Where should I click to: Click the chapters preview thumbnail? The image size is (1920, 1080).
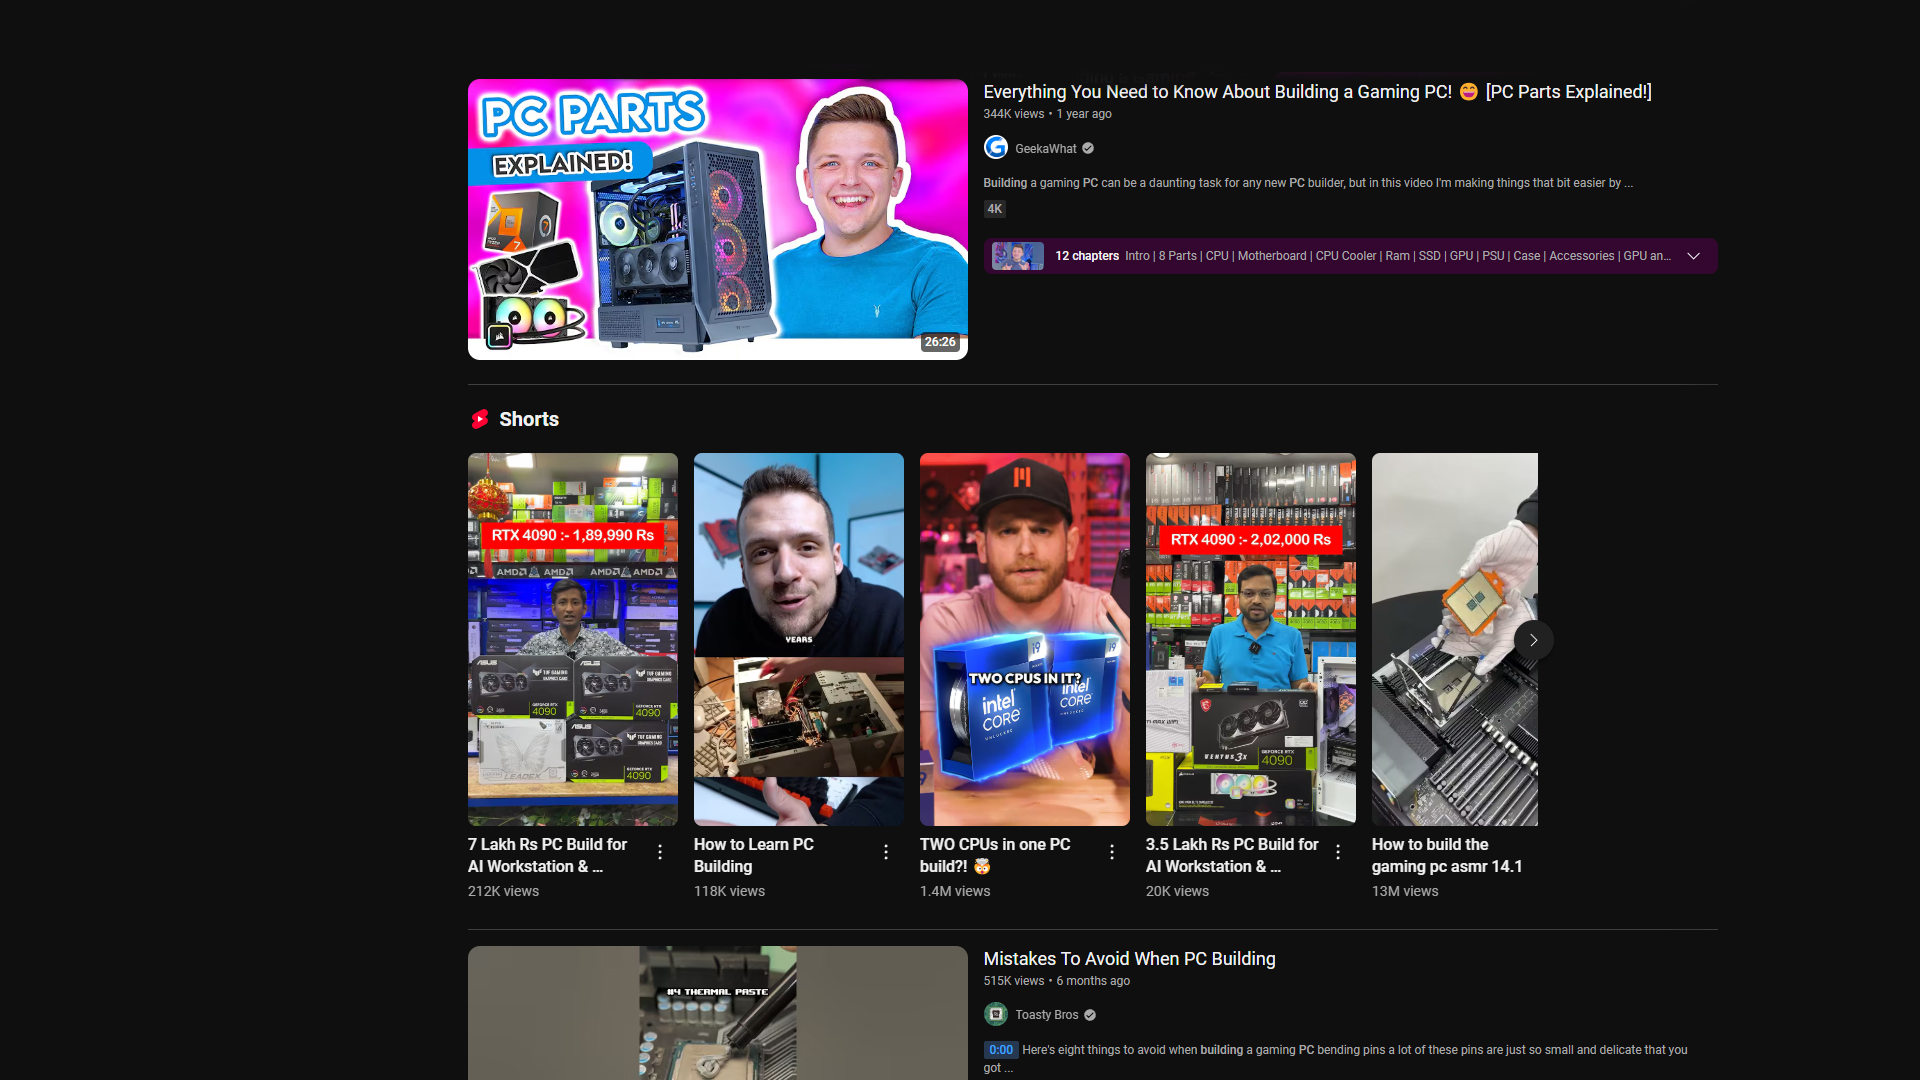[1017, 256]
